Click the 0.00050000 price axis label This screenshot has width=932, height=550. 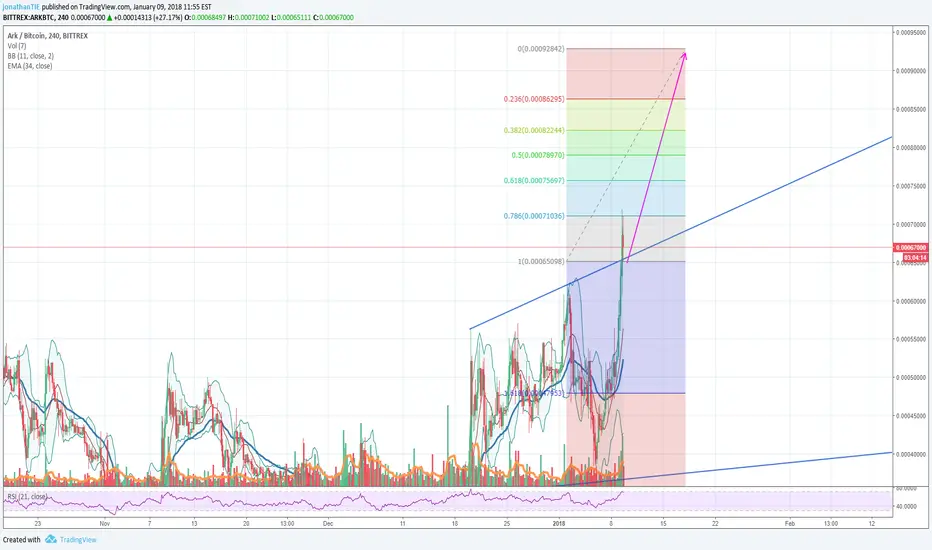pyautogui.click(x=911, y=378)
